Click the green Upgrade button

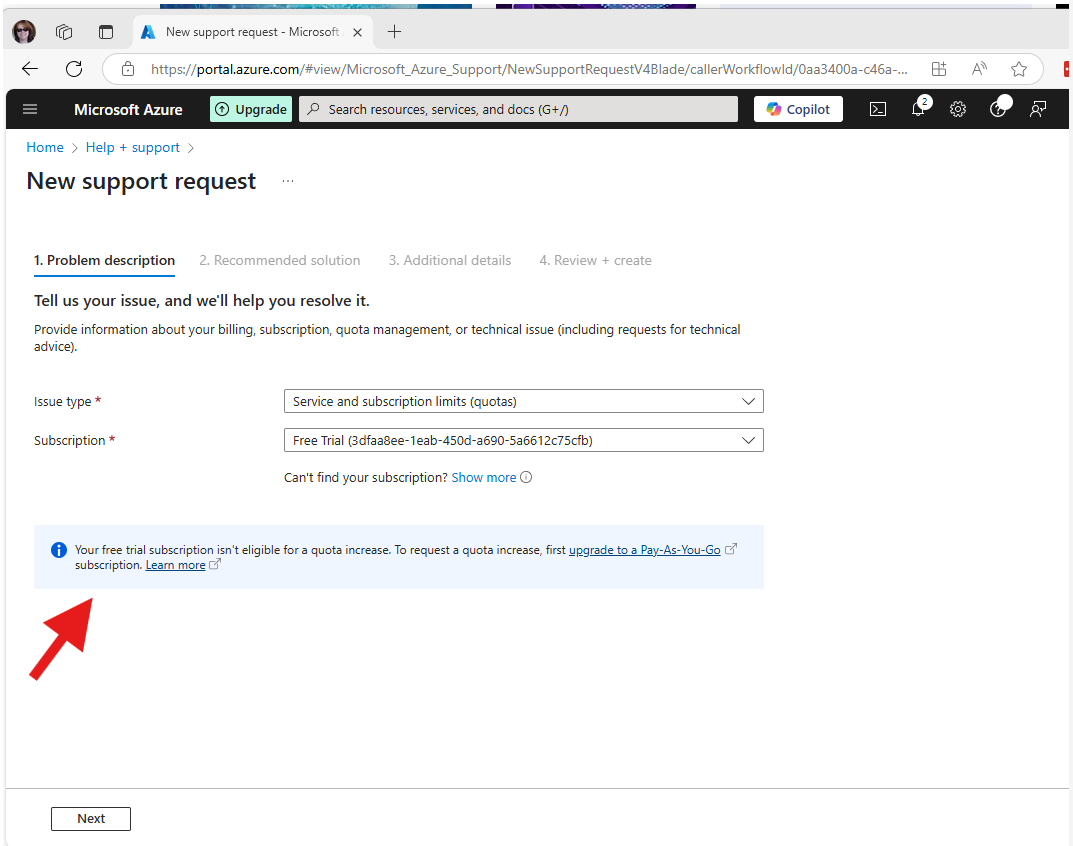[251, 110]
